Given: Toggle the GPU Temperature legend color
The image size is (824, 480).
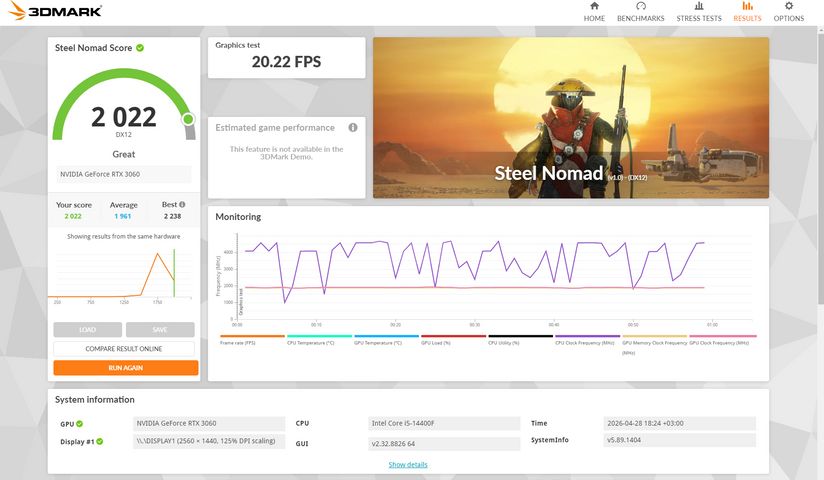Looking at the screenshot, I should [x=386, y=336].
